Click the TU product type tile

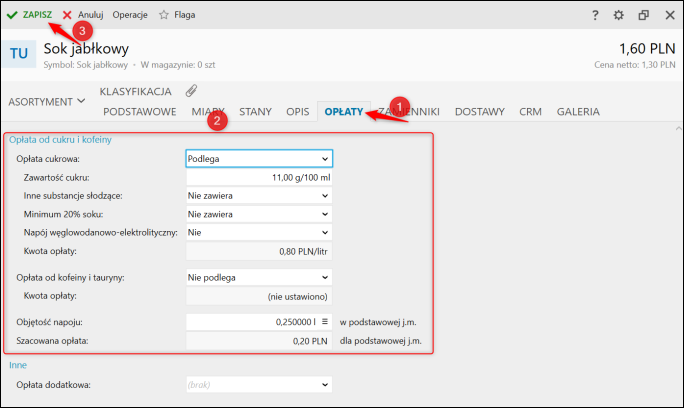click(x=19, y=54)
